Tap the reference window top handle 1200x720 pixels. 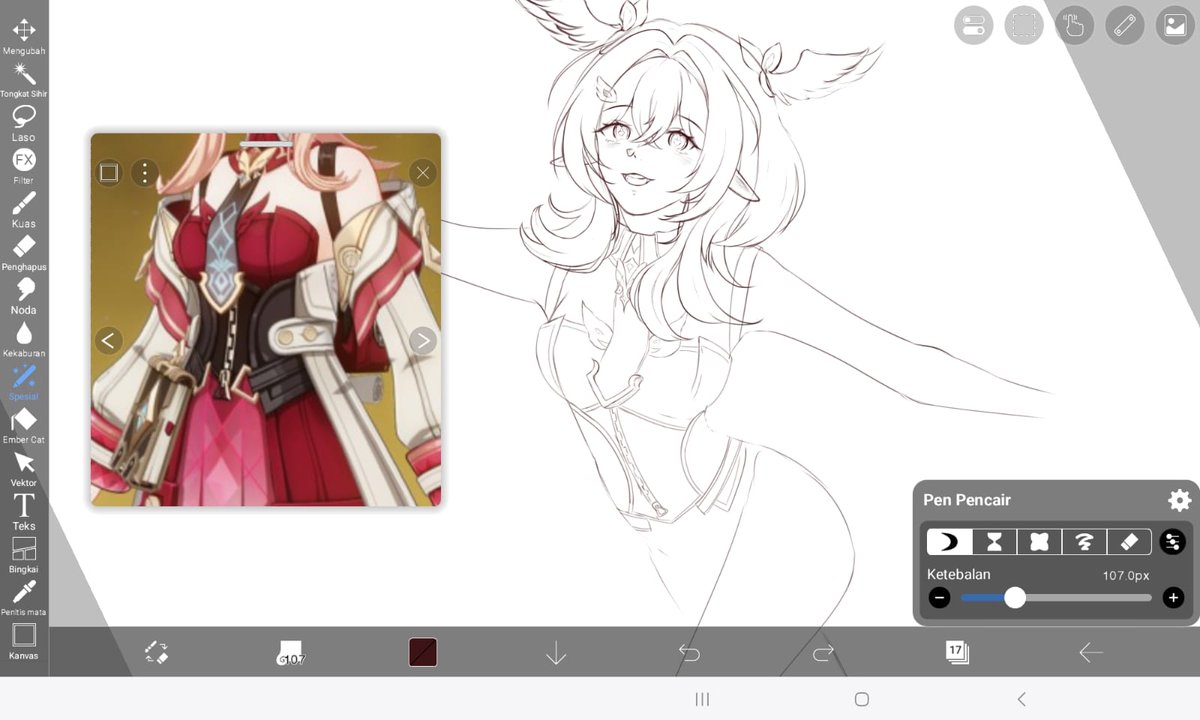266,144
